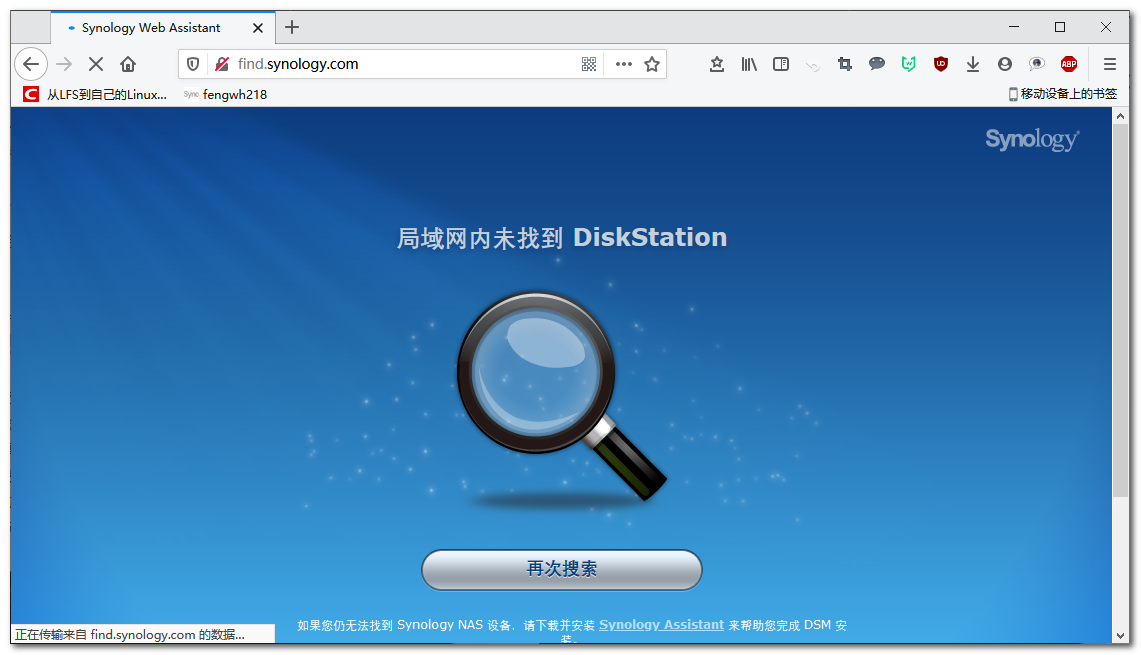The image size is (1141, 655).
Task: Click the Firefox Account profile icon
Action: click(1004, 64)
